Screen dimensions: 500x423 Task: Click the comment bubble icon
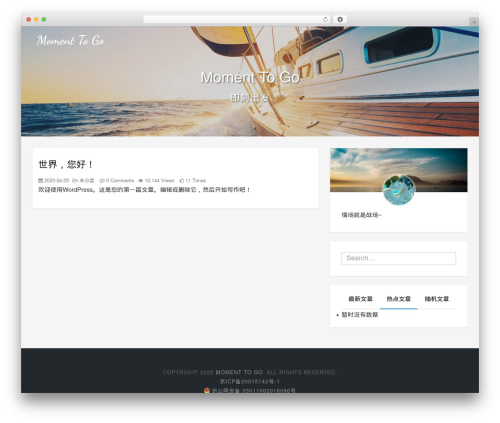pyautogui.click(x=102, y=181)
